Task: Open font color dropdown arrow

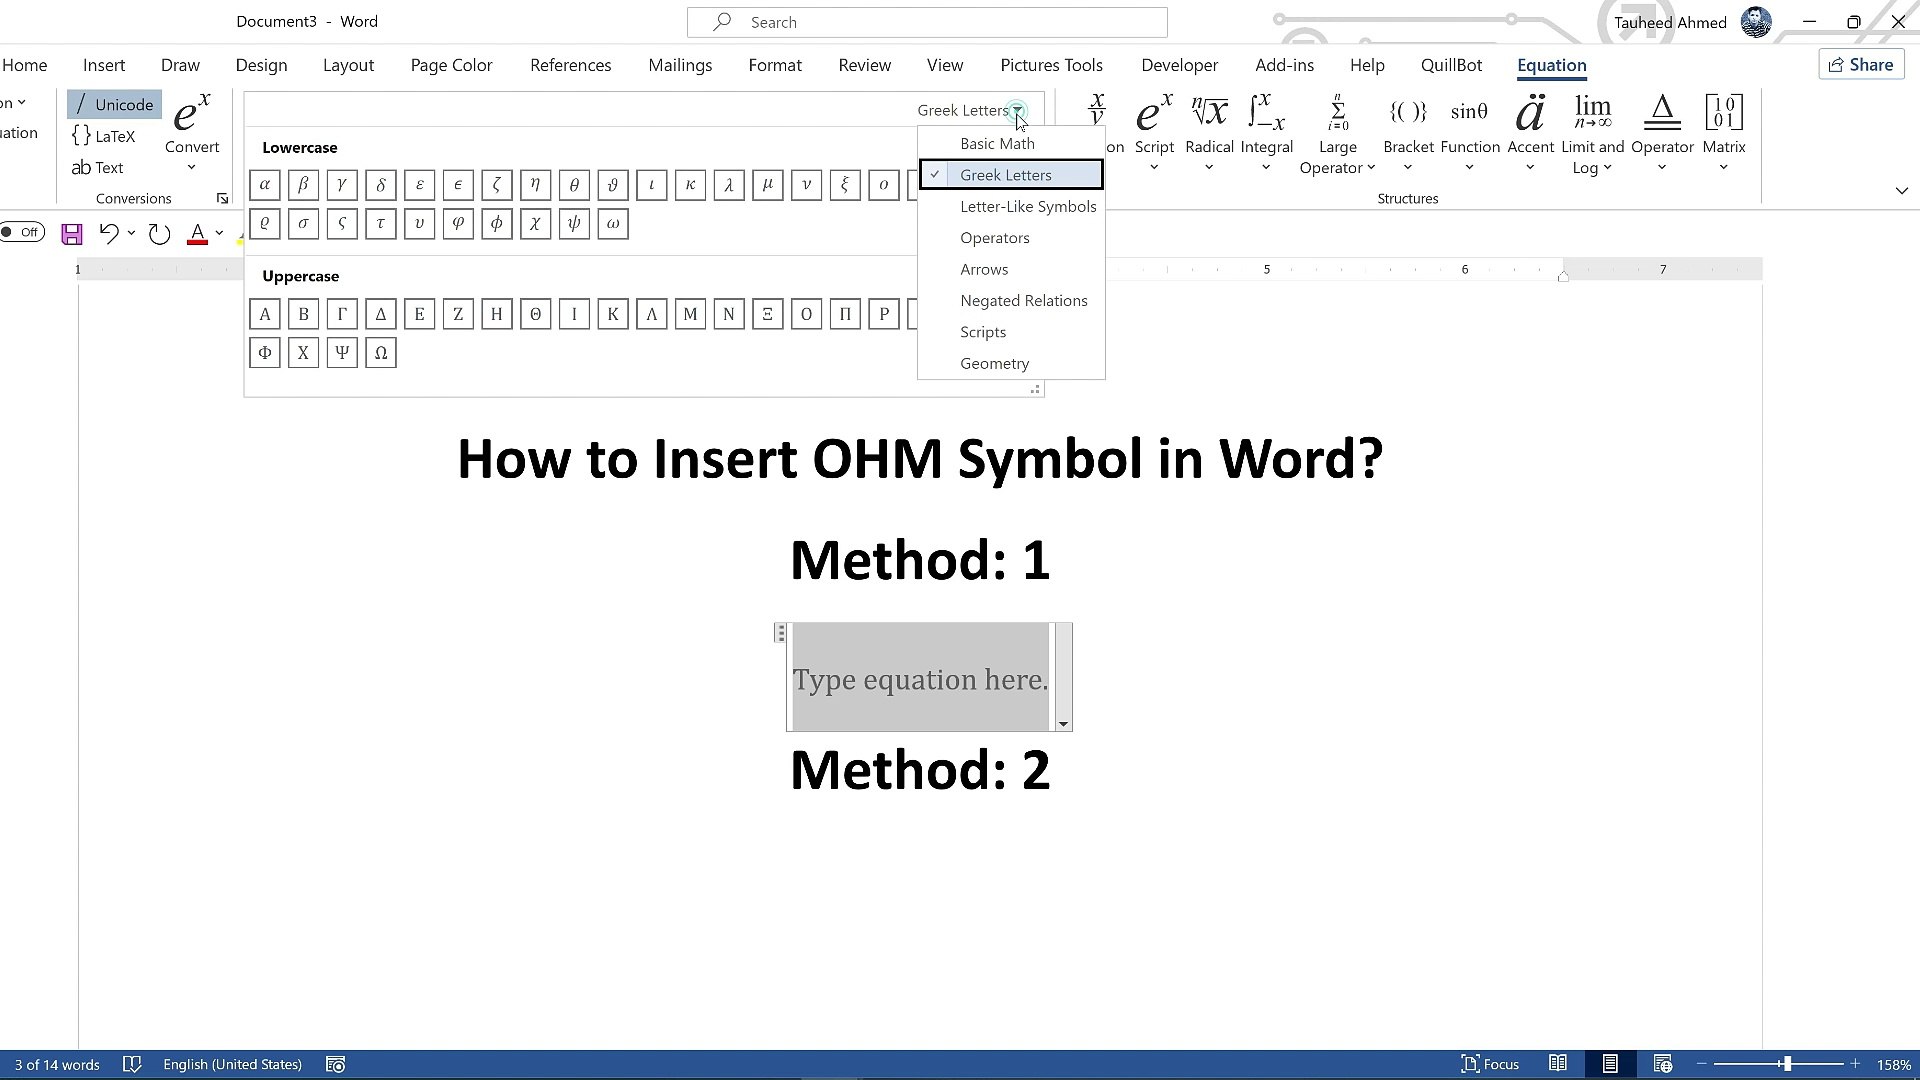Action: 219,233
